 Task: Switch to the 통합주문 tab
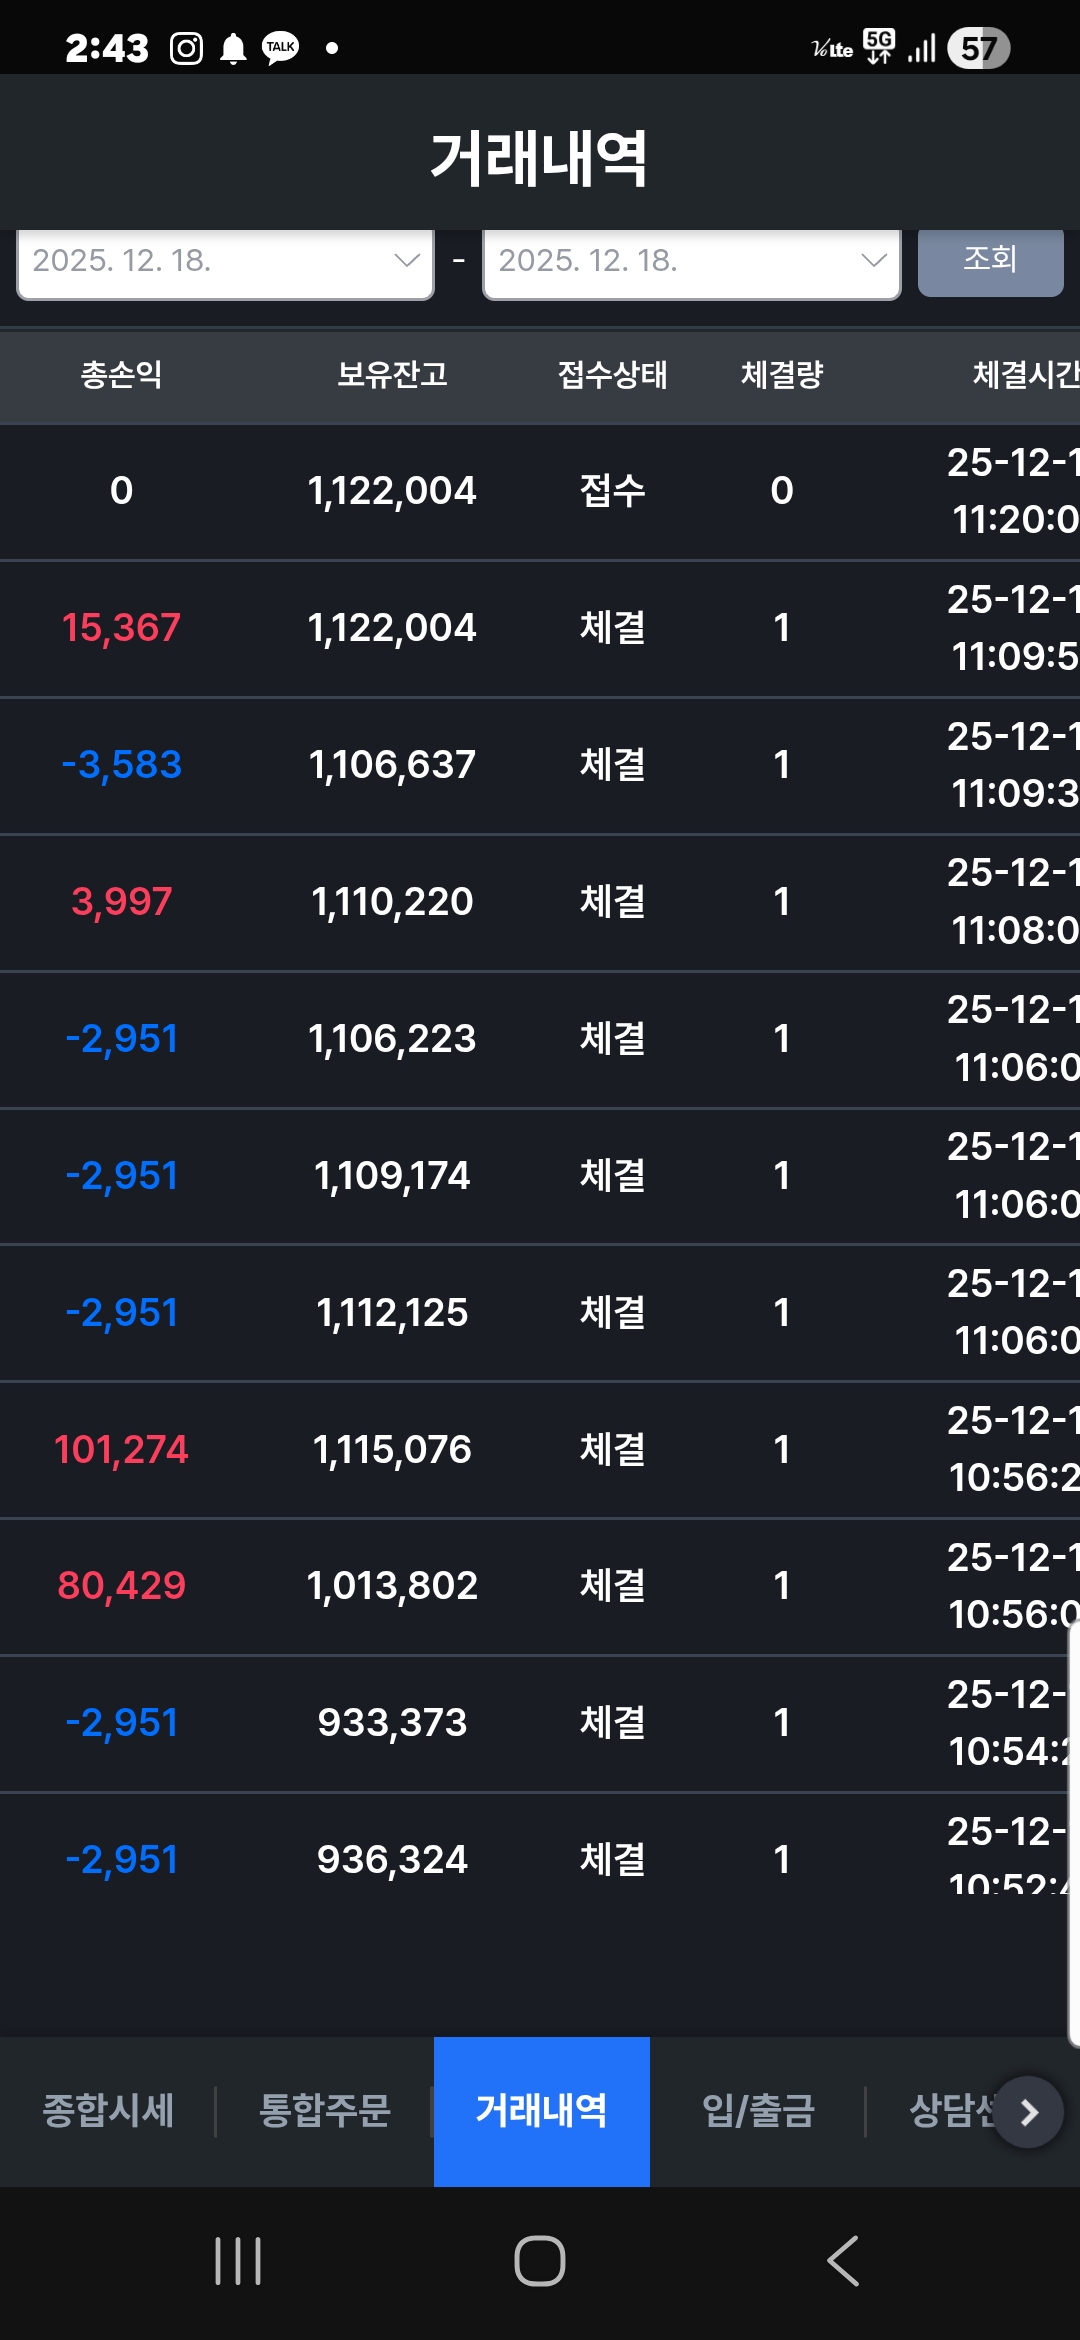[325, 2111]
